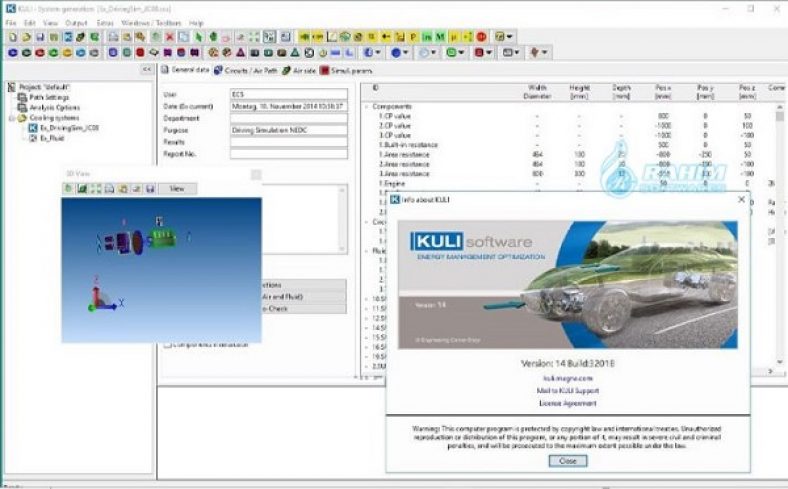
Task: Enable the Components initialization checkbox
Action: tap(168, 345)
